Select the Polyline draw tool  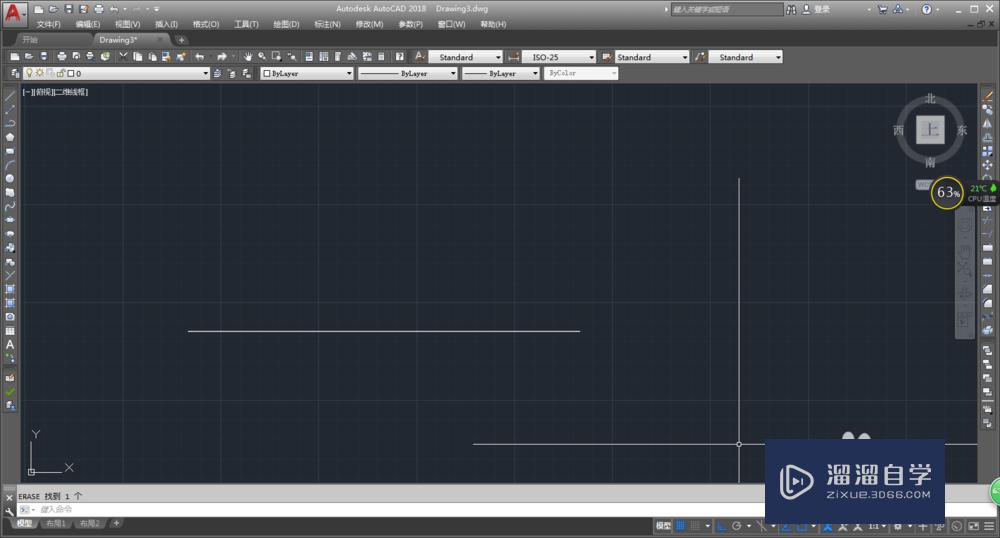[x=10, y=123]
